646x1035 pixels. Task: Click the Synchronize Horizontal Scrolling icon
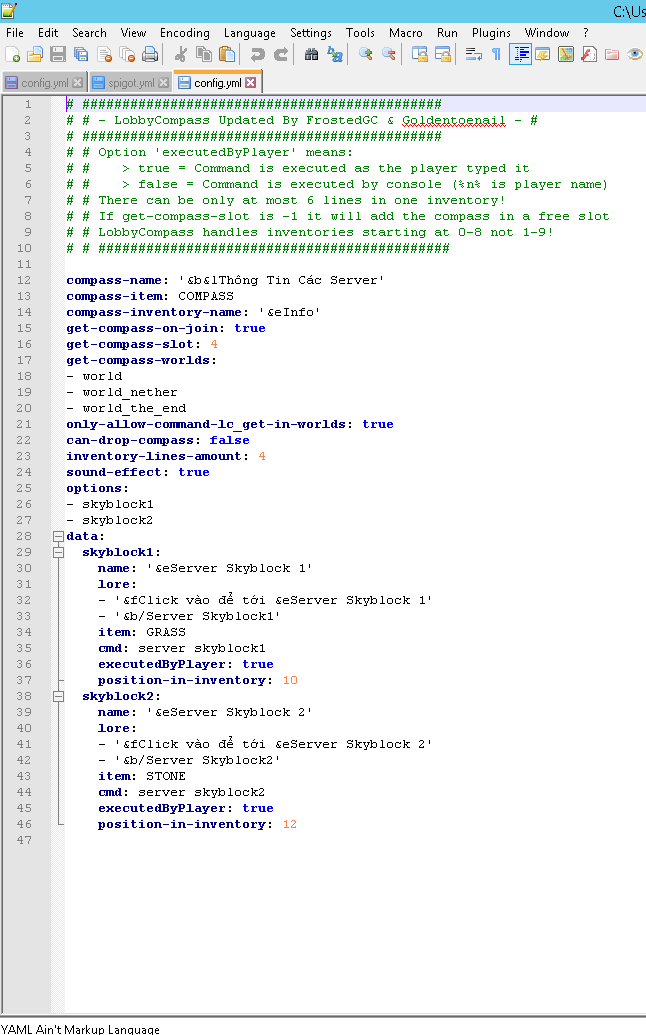443,55
